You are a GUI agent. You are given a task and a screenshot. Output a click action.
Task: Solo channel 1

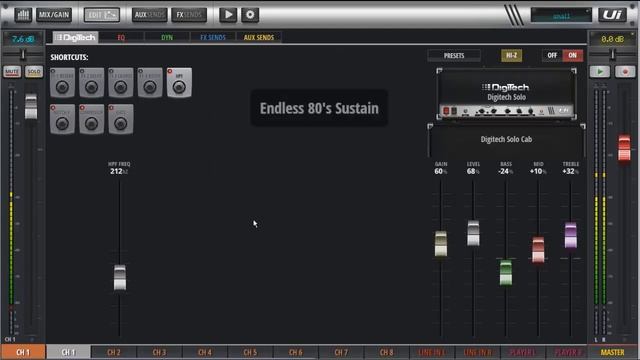coord(34,72)
